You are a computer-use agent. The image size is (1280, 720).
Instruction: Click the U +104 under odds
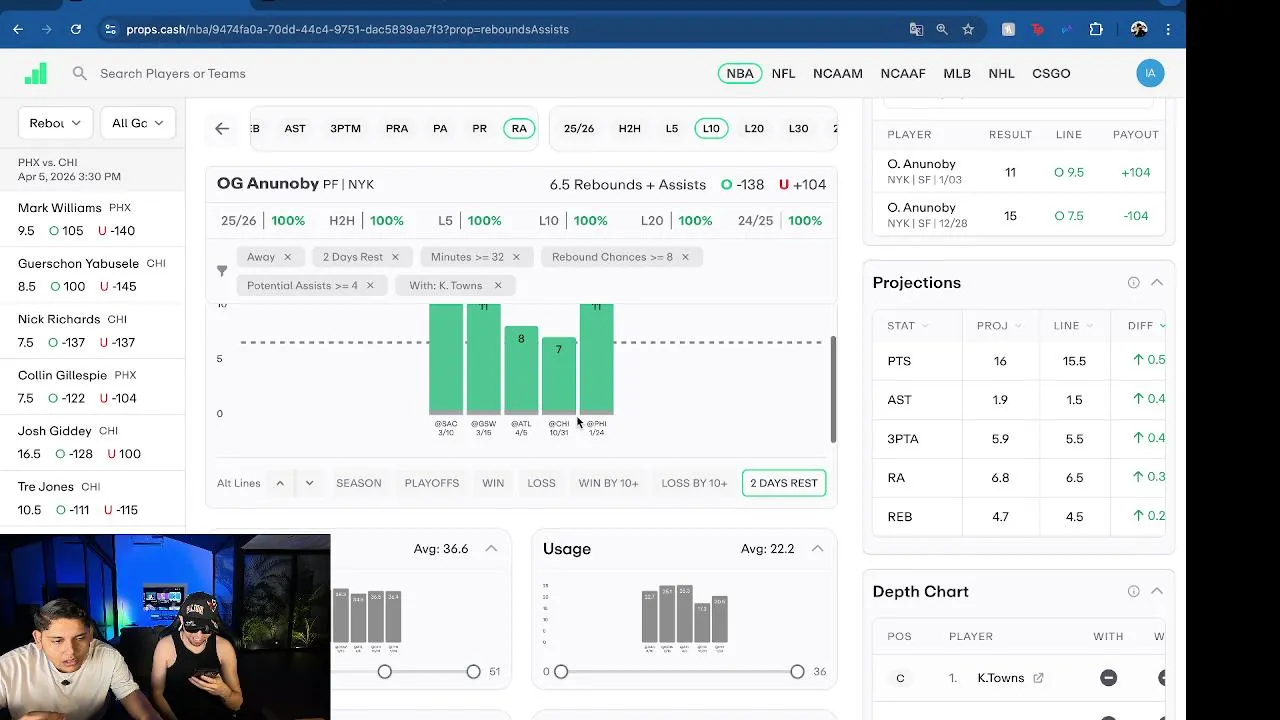(802, 184)
